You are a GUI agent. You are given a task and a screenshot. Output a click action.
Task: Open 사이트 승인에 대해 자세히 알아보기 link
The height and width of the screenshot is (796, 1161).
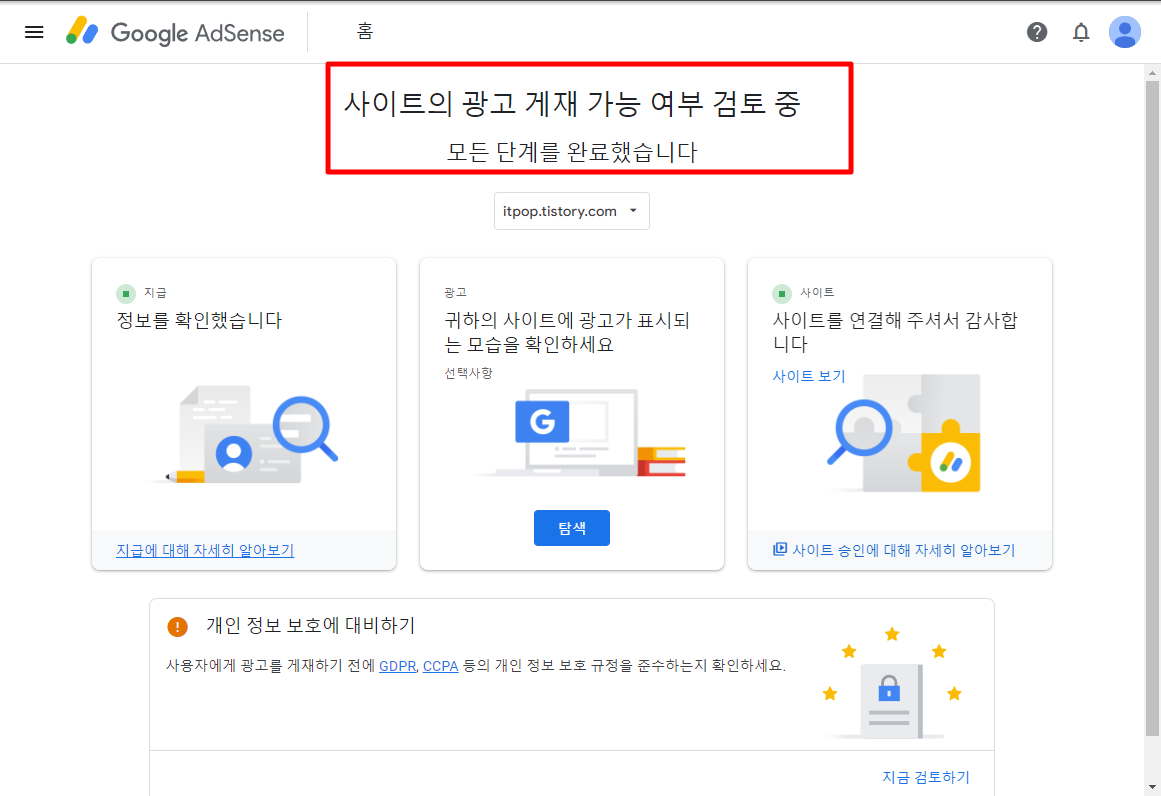click(903, 550)
